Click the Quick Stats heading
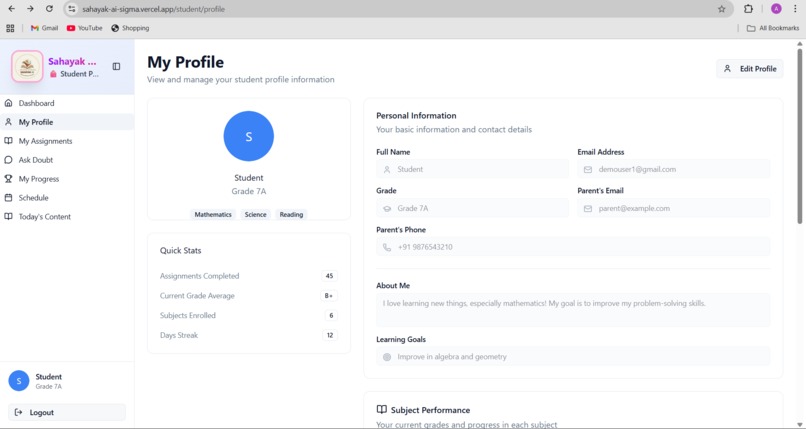806x429 pixels. point(180,251)
